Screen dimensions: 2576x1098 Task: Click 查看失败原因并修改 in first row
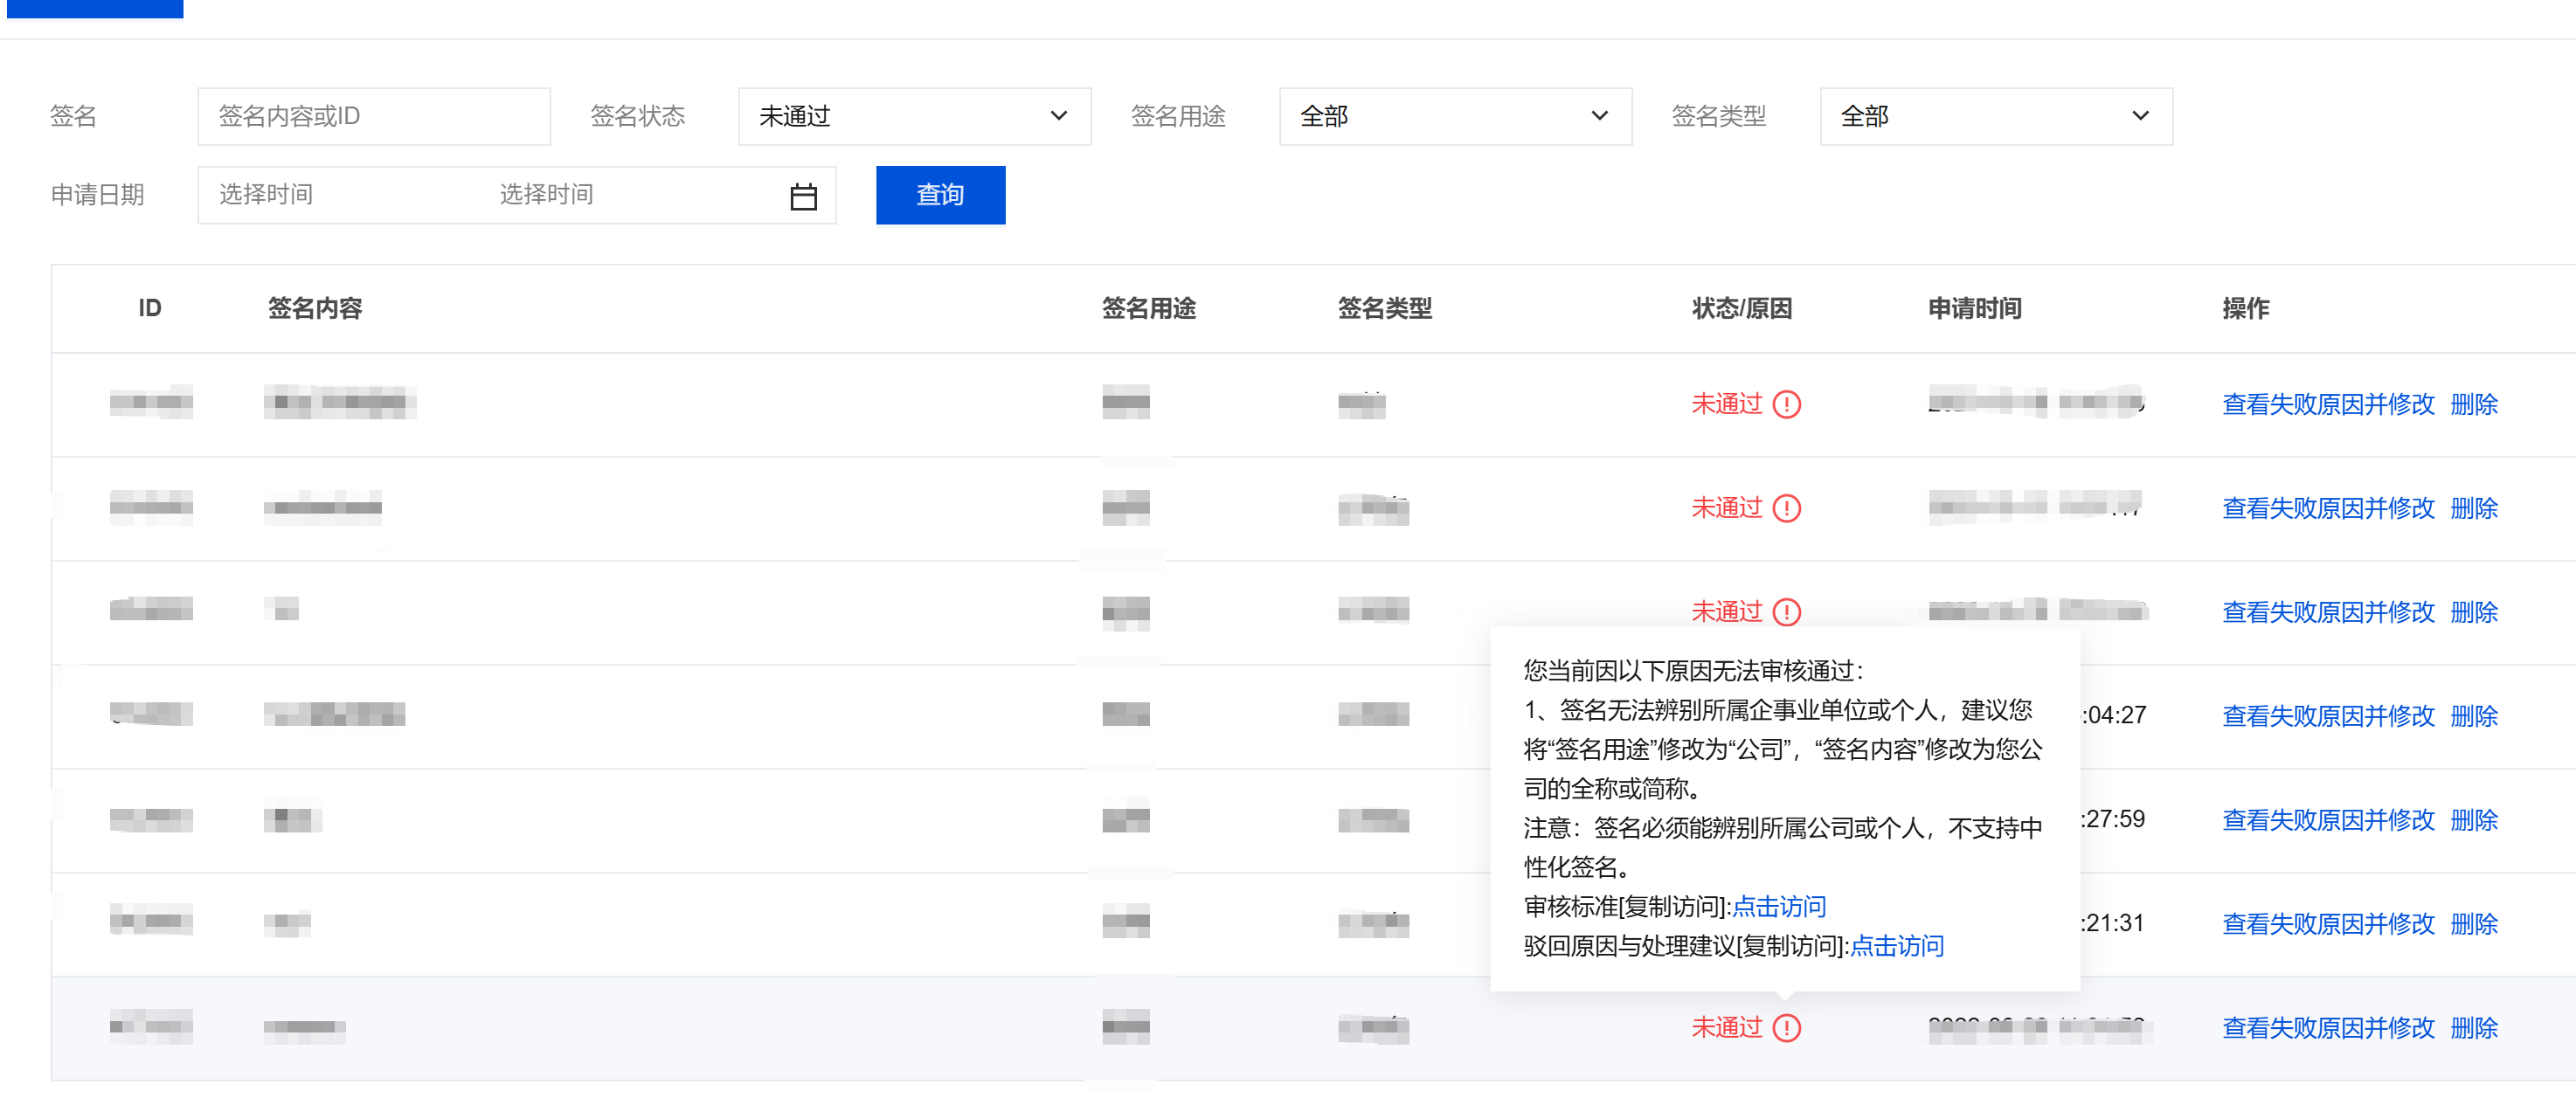pos(2327,404)
